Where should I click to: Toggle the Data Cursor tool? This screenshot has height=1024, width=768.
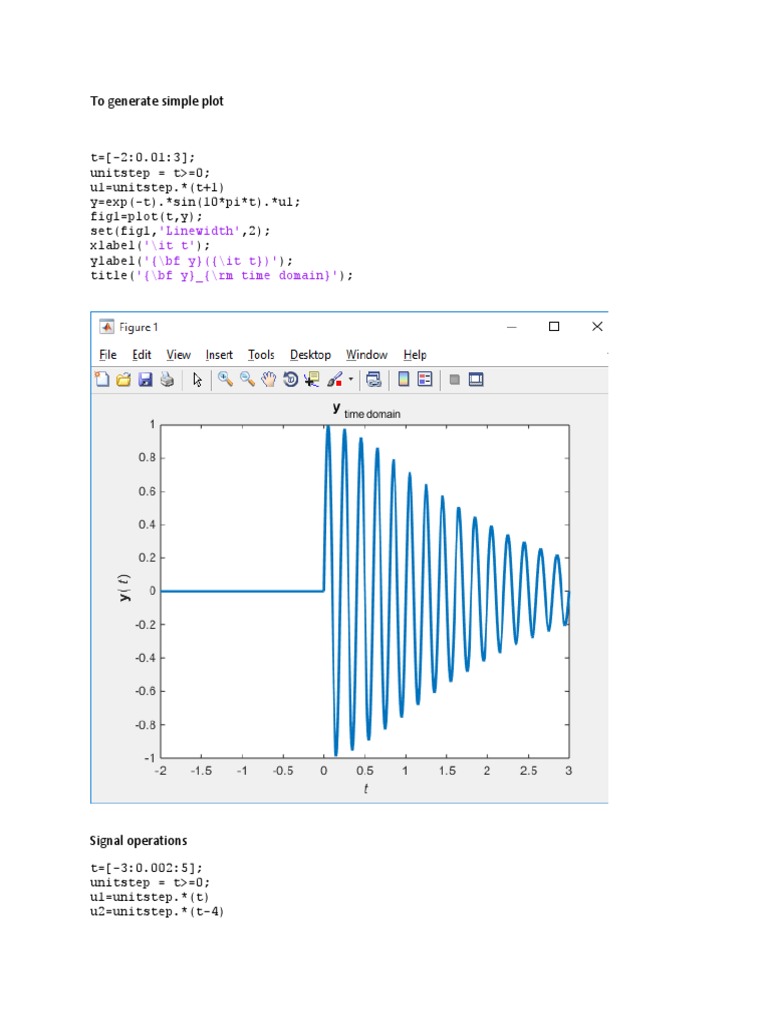point(312,379)
